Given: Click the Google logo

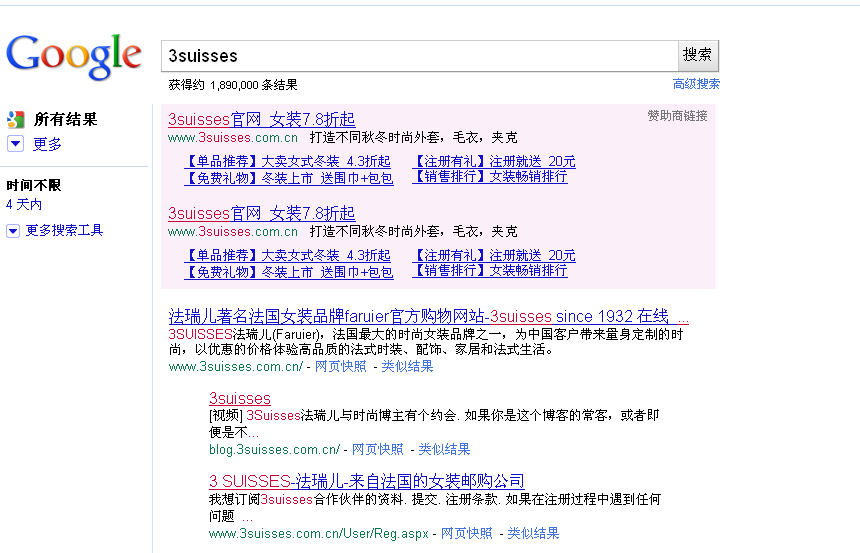Looking at the screenshot, I should coord(73,57).
